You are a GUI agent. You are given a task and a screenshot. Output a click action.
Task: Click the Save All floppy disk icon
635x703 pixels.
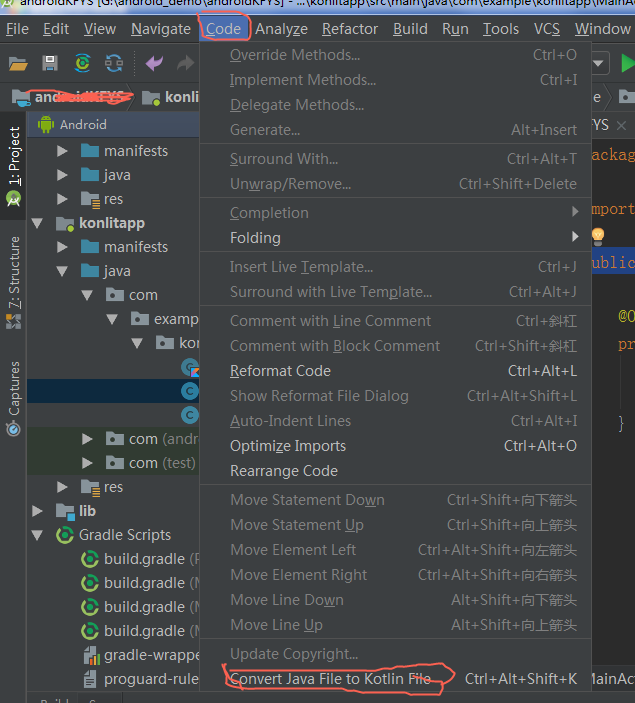(x=50, y=63)
